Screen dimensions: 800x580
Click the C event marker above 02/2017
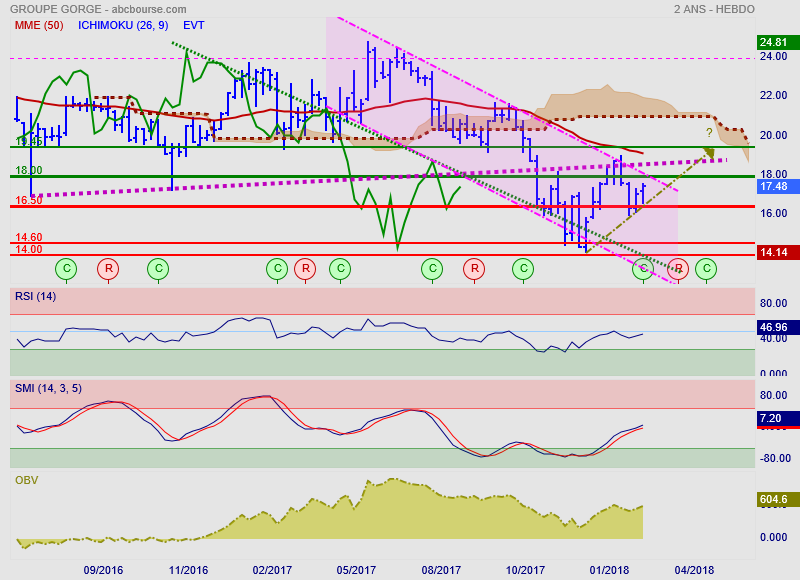point(278,268)
